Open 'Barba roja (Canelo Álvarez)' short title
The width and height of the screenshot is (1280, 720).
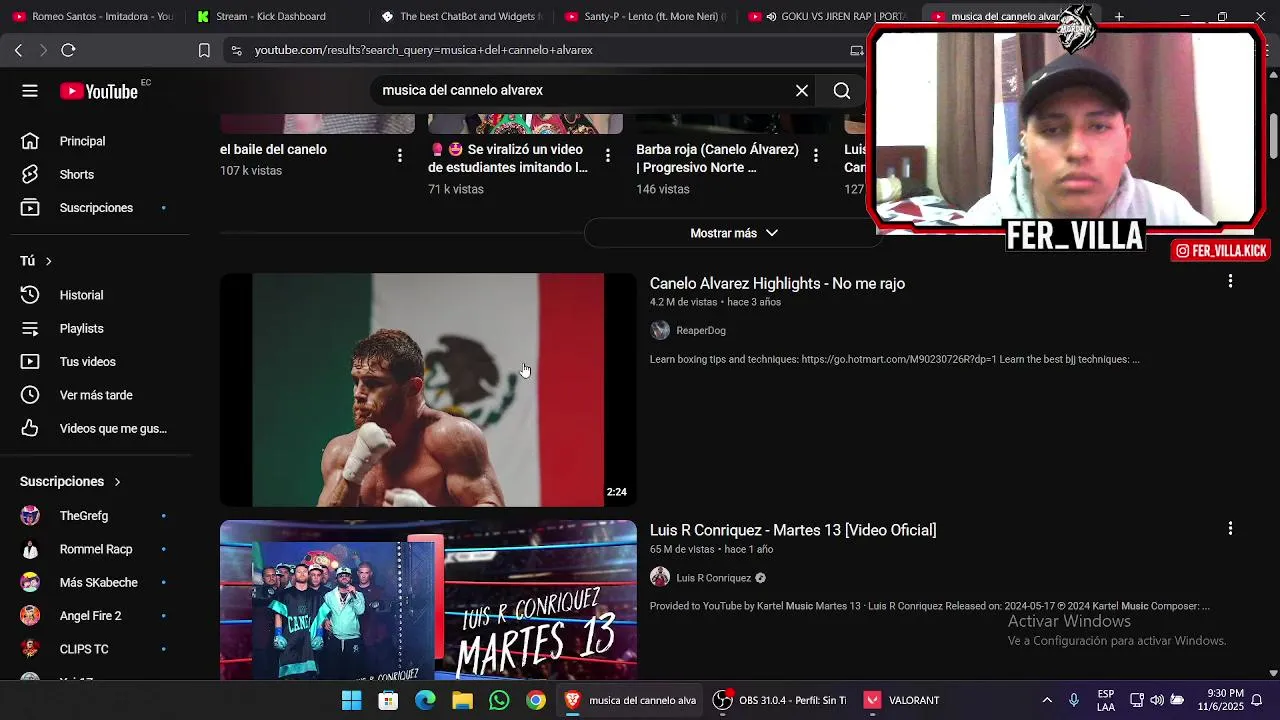click(717, 158)
